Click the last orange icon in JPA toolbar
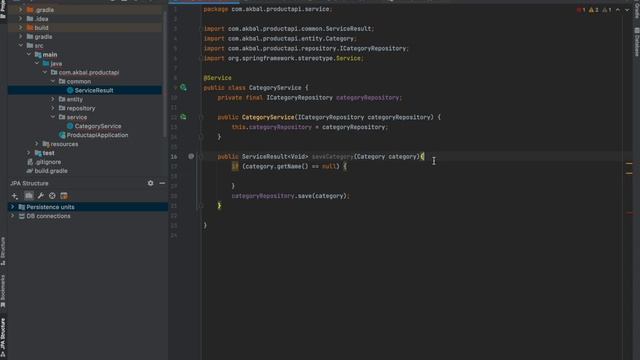This screenshot has width=640, height=360. 64,196
